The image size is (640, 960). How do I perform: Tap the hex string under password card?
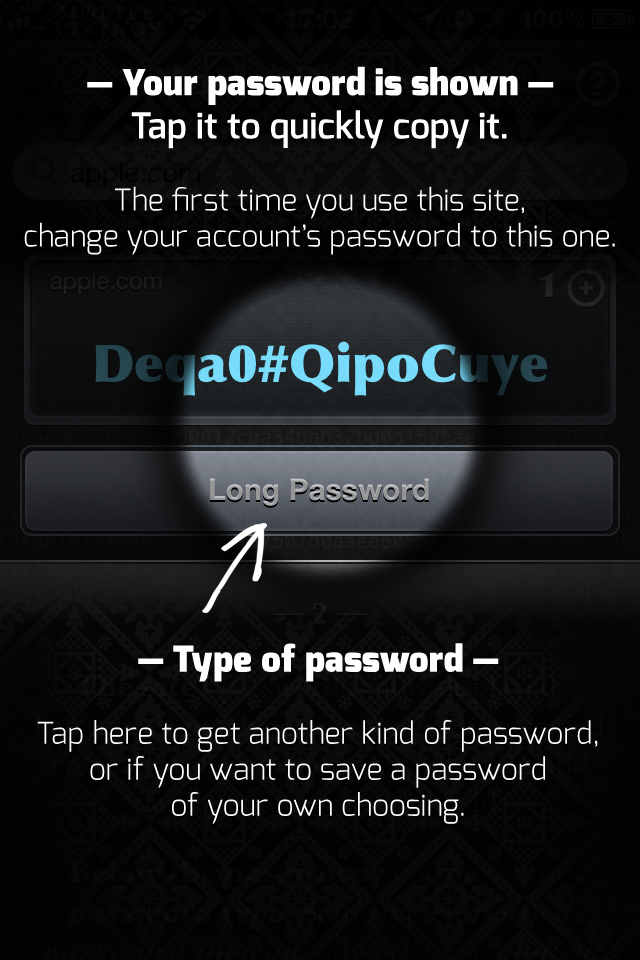click(x=319, y=437)
